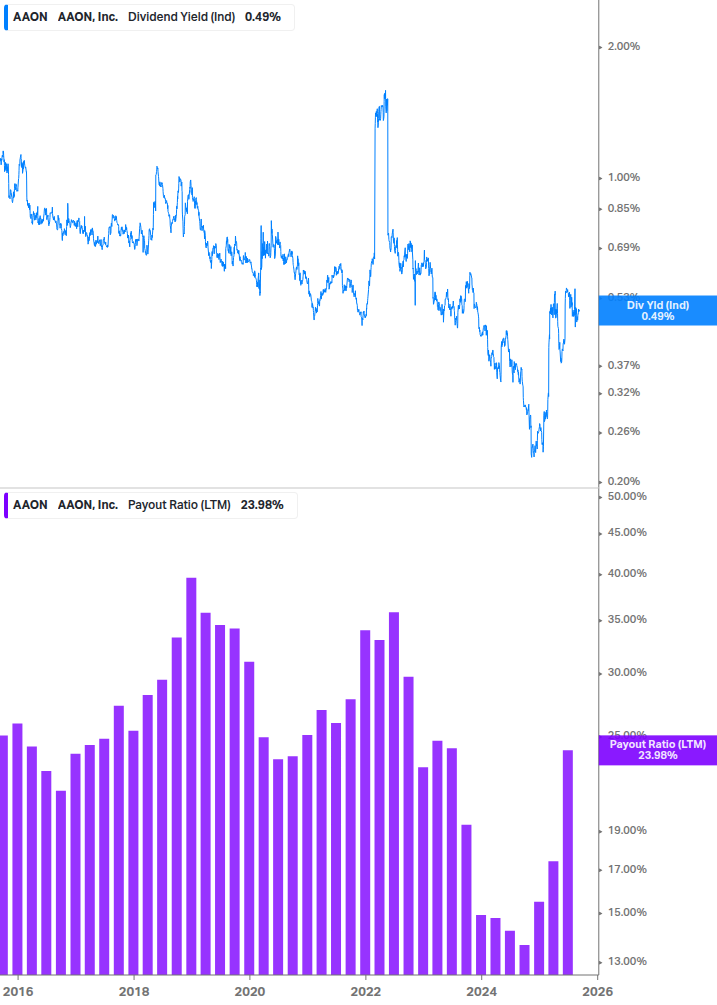Click the blue Dividend Yield legend color swatch
The height and width of the screenshot is (1005, 717).
tap(6, 17)
